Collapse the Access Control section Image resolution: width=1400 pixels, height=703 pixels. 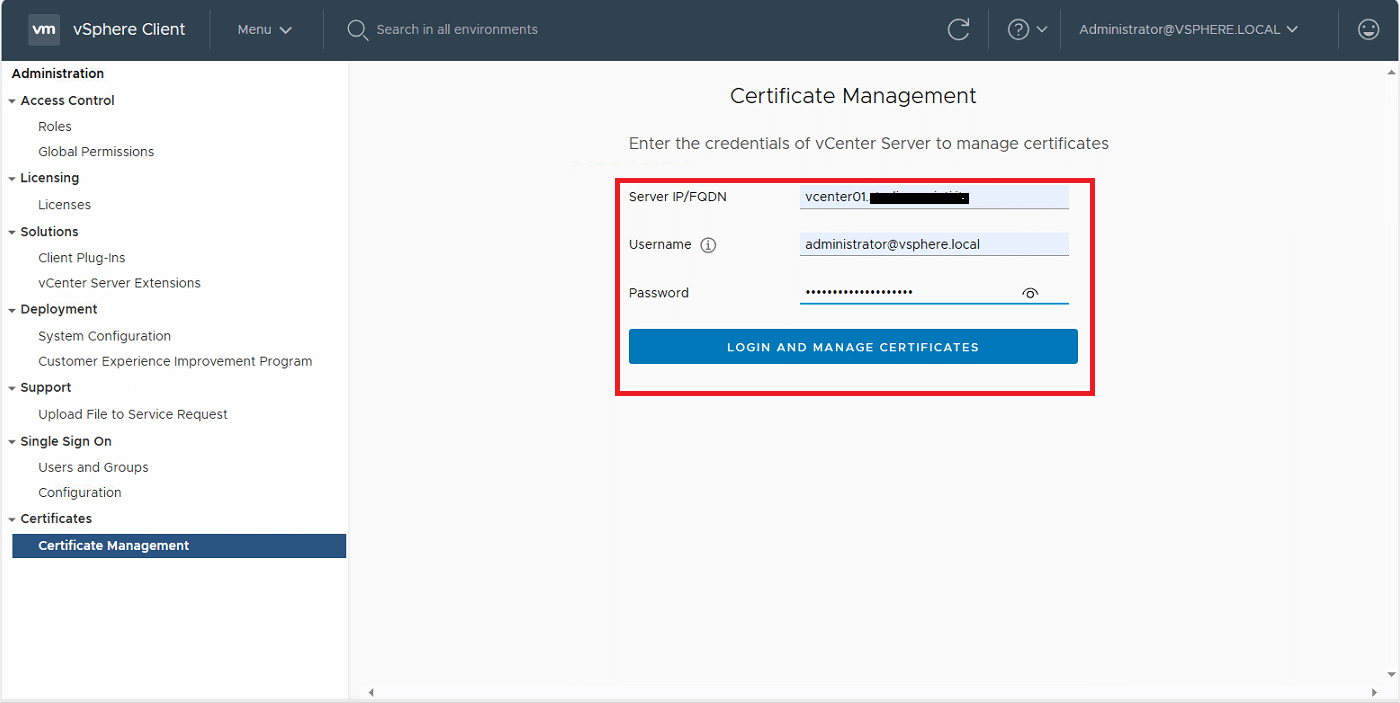tap(12, 101)
